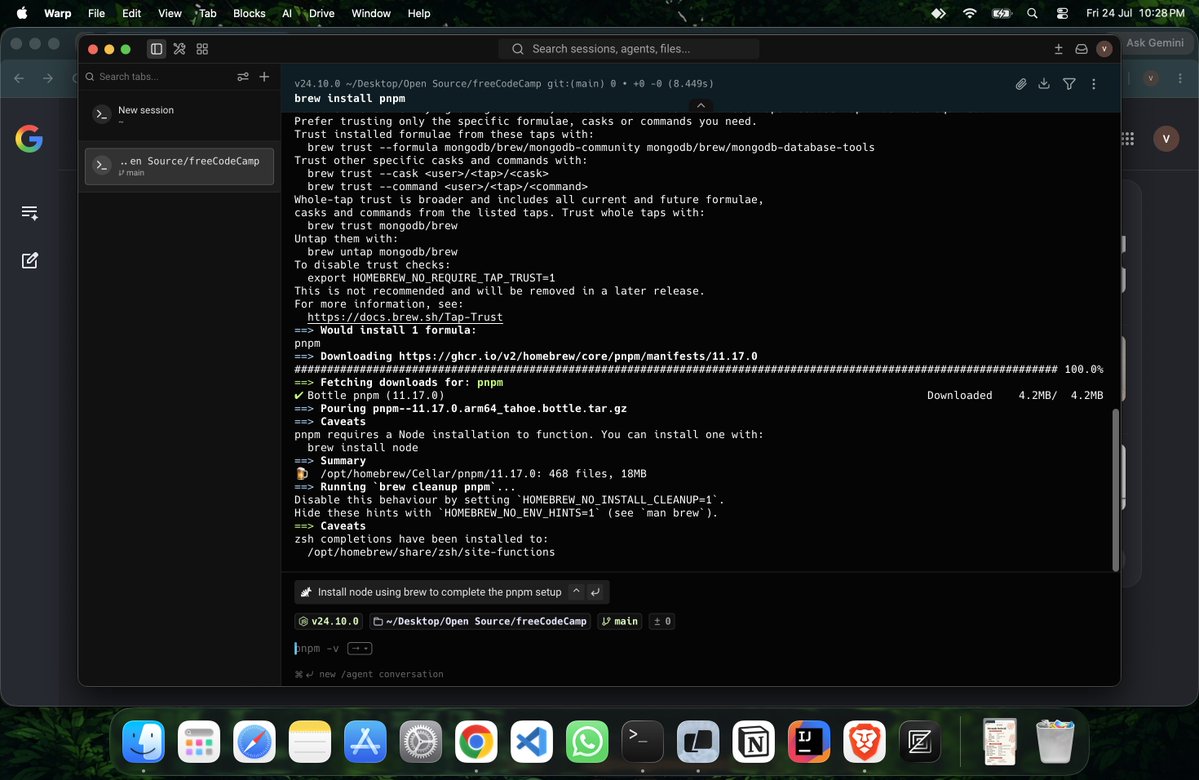Click the battery status icon in menu bar
Viewport: 1199px width, 780px height.
(x=1001, y=13)
